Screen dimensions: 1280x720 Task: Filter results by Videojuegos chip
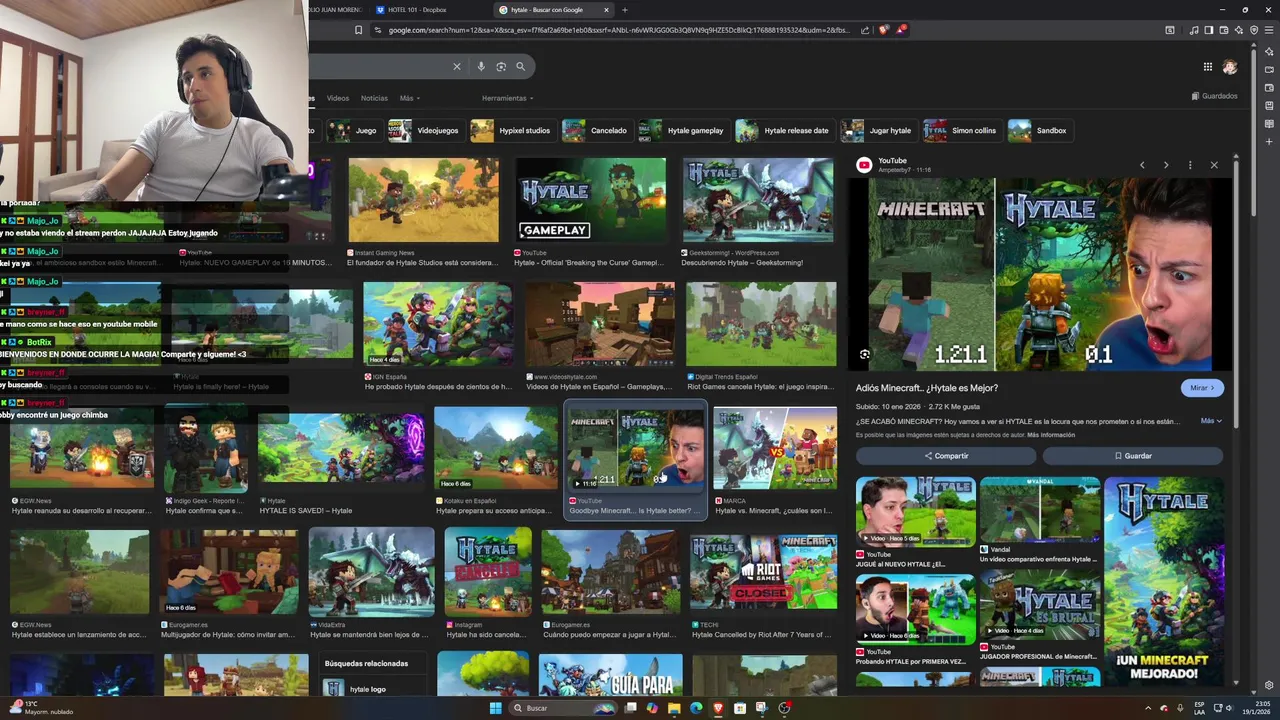click(426, 130)
